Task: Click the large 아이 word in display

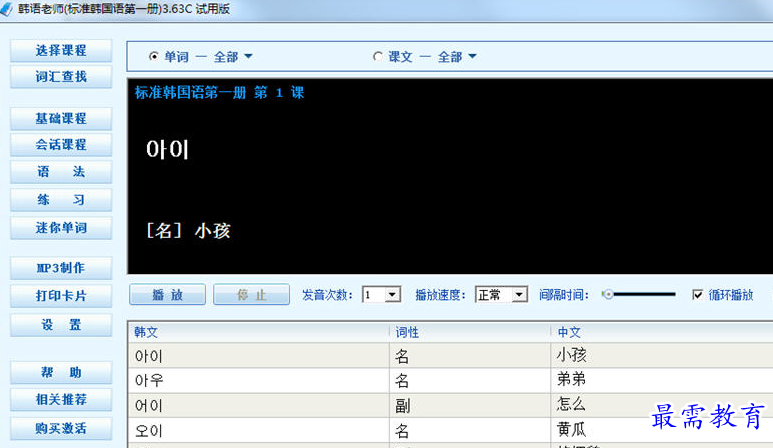Action: tap(168, 149)
